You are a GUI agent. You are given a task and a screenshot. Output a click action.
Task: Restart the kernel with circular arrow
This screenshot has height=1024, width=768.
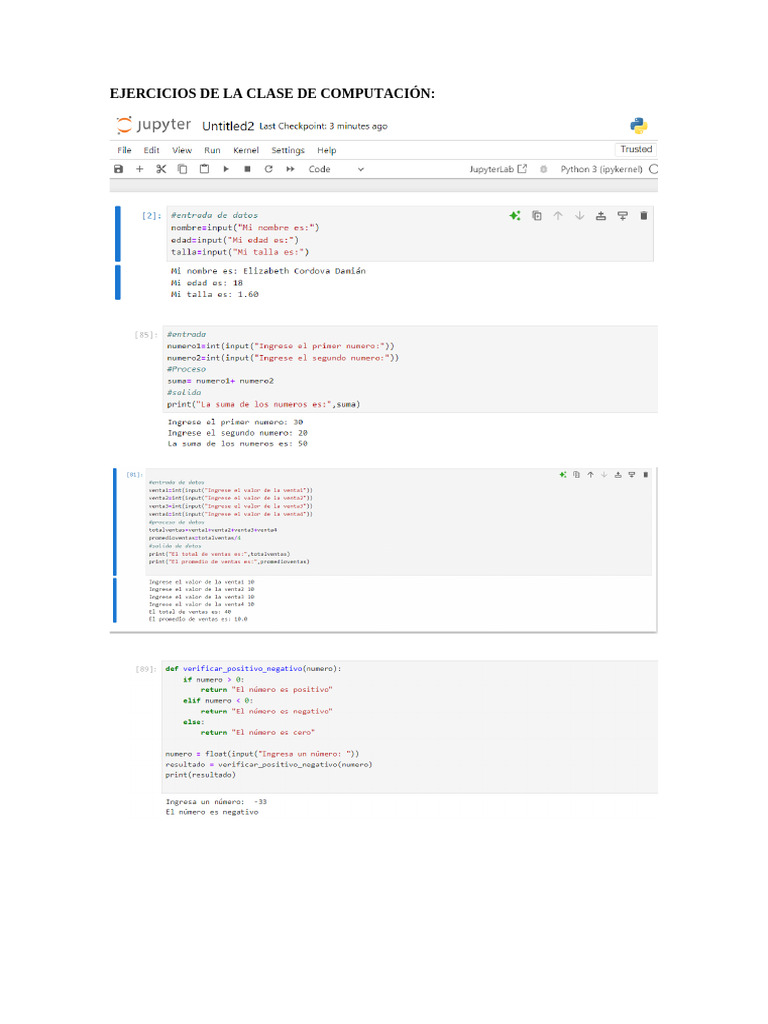pyautogui.click(x=268, y=169)
